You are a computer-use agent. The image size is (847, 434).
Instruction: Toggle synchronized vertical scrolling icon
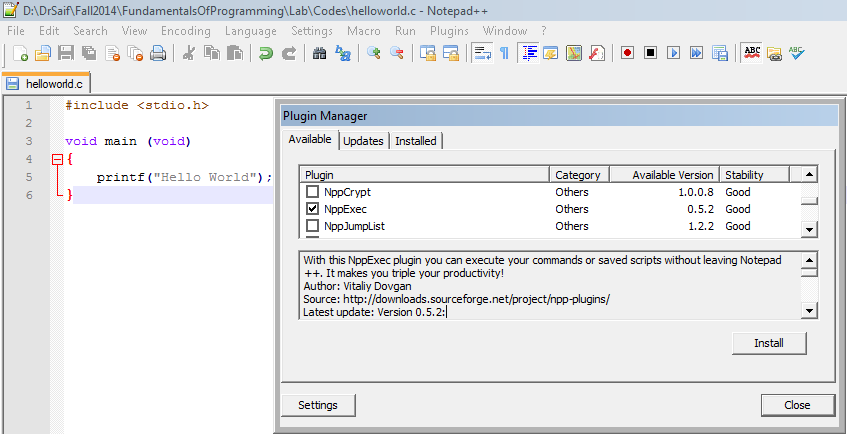click(x=428, y=53)
